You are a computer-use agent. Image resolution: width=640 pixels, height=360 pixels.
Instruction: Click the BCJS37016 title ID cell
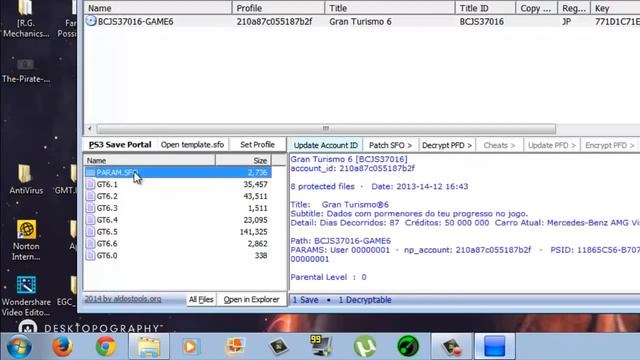[482, 22]
